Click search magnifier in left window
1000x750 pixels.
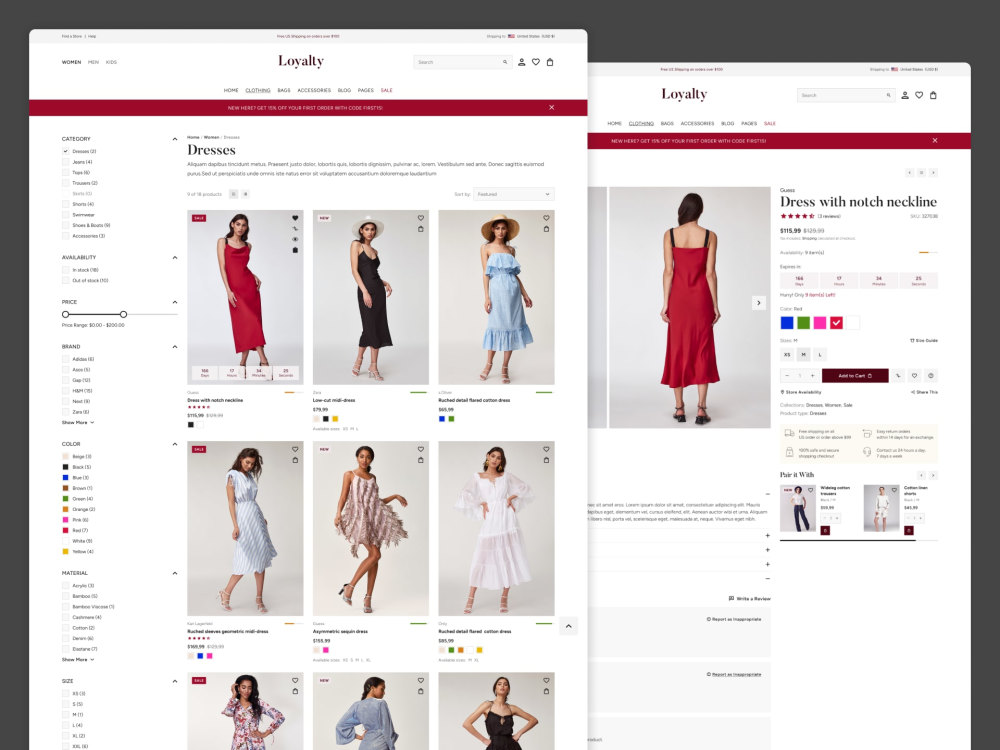(x=505, y=62)
